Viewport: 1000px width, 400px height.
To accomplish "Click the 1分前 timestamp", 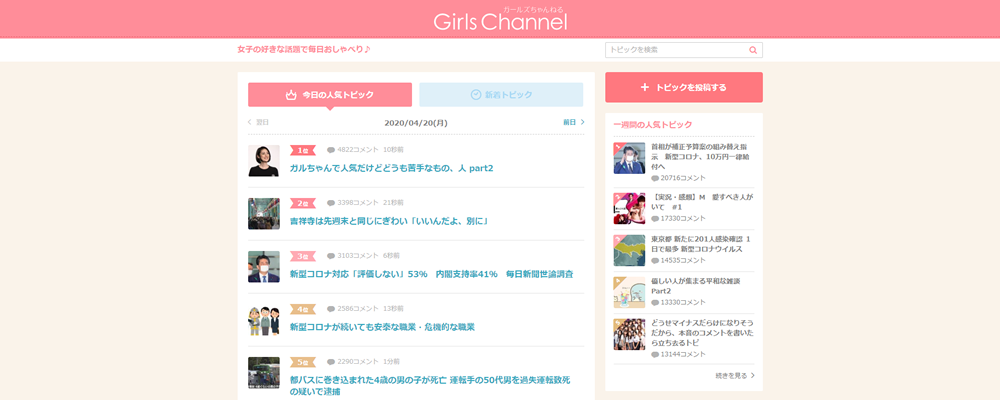I will pyautogui.click(x=391, y=362).
